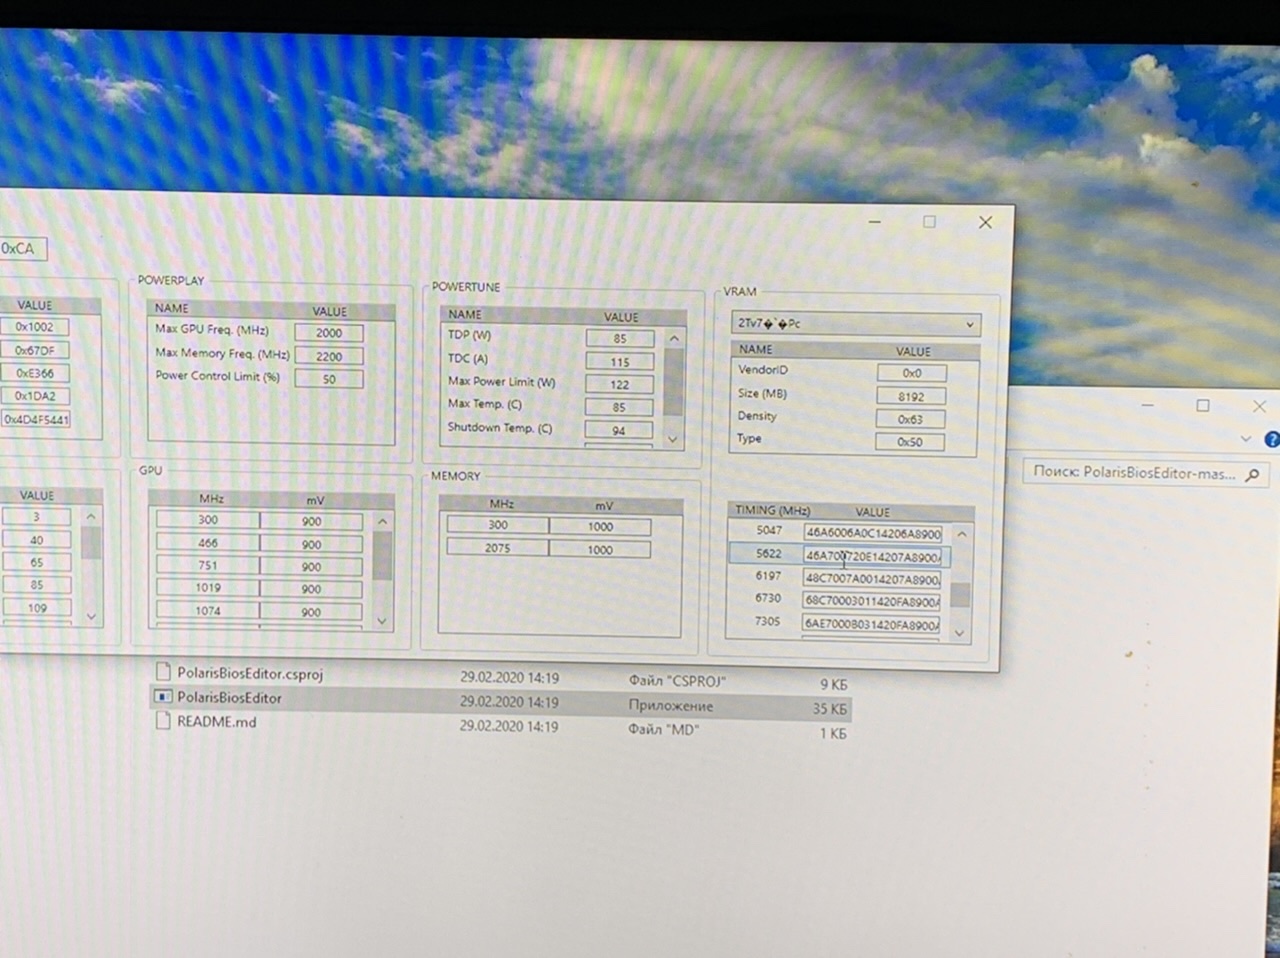Click the mV cell for GPU 466 MHz

[x=312, y=544]
